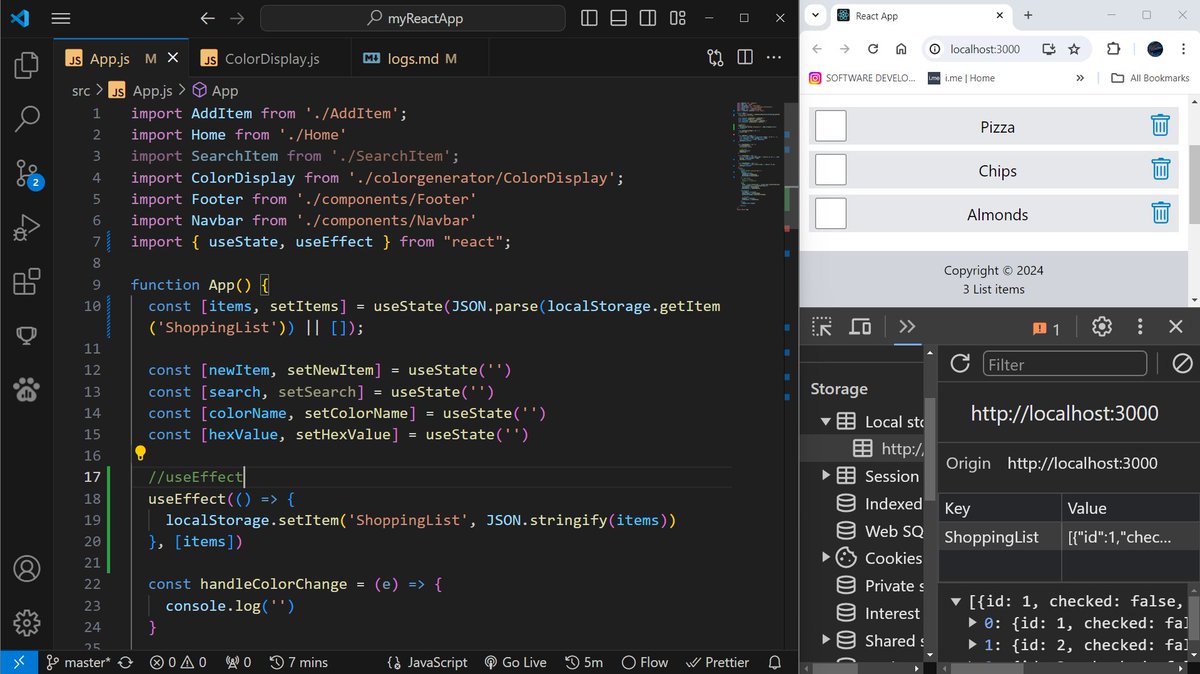Image resolution: width=1200 pixels, height=674 pixels.
Task: Open changes compare icon in editor toolbar
Action: [715, 57]
